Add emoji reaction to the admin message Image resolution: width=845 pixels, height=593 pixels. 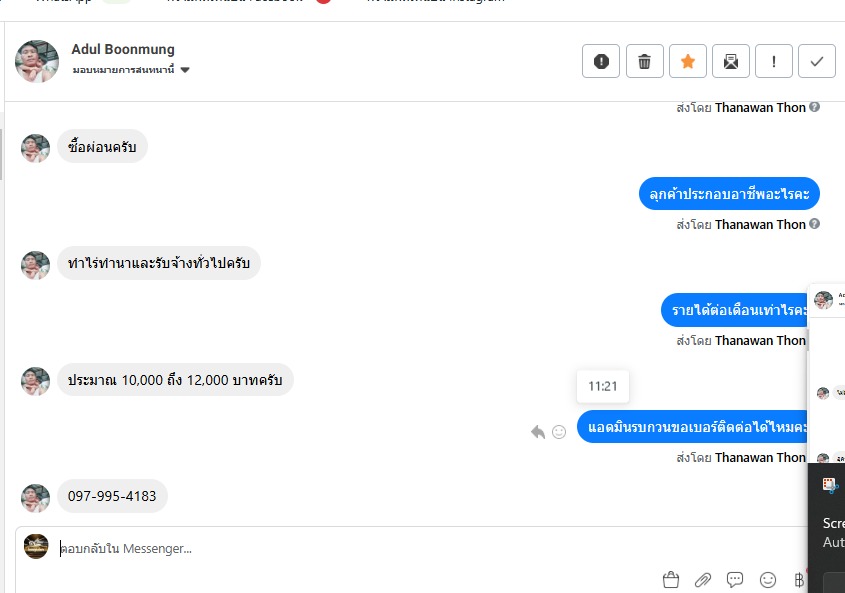[559, 432]
